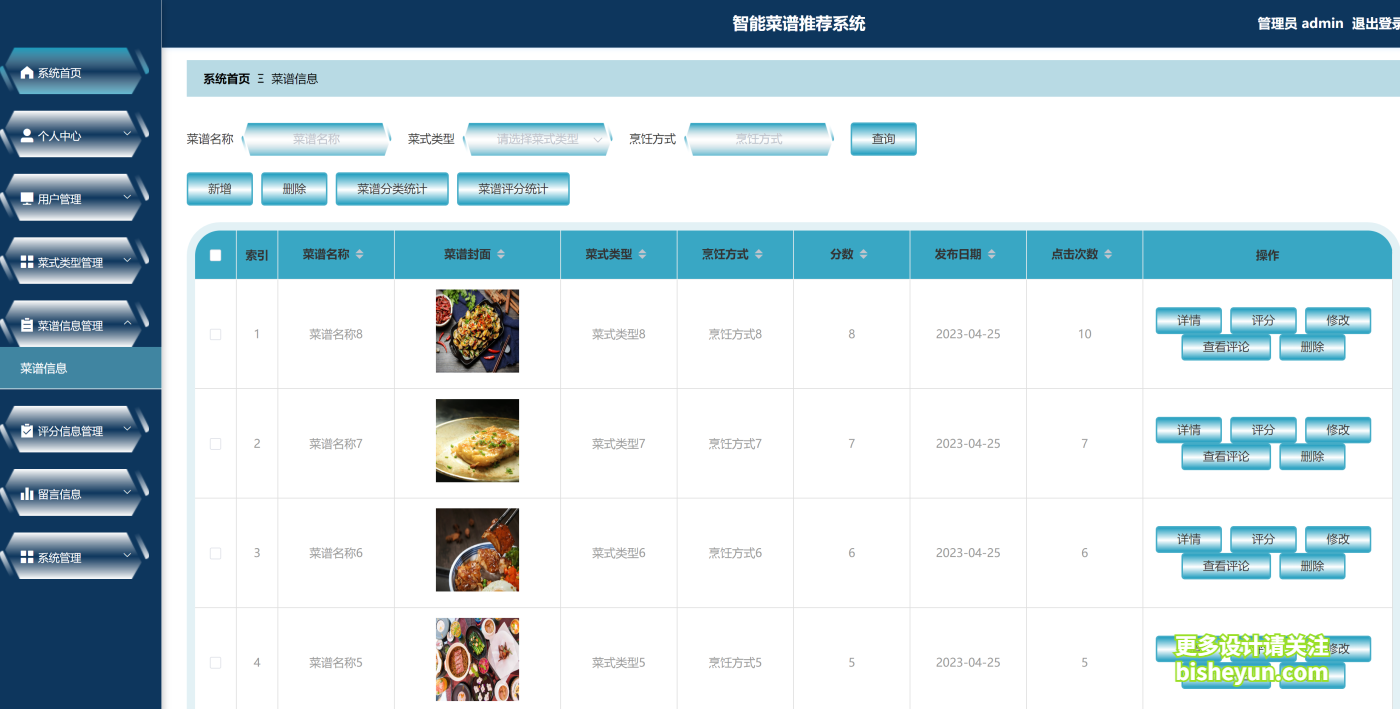The height and width of the screenshot is (709, 1400).
Task: Toggle the select-all checkbox in table header
Action: pos(215,254)
